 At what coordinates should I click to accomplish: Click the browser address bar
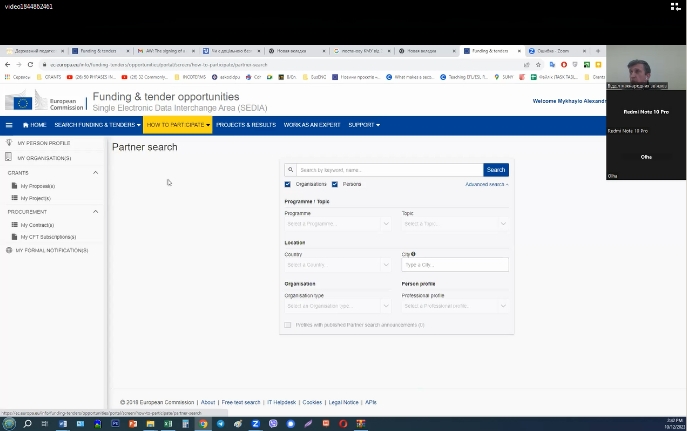pos(280,64)
